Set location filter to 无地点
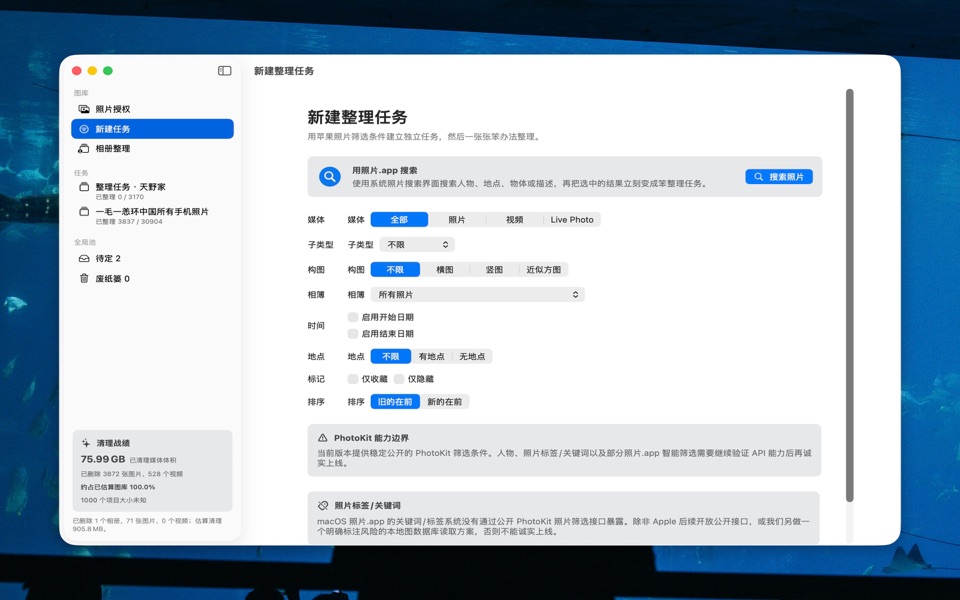 click(472, 356)
